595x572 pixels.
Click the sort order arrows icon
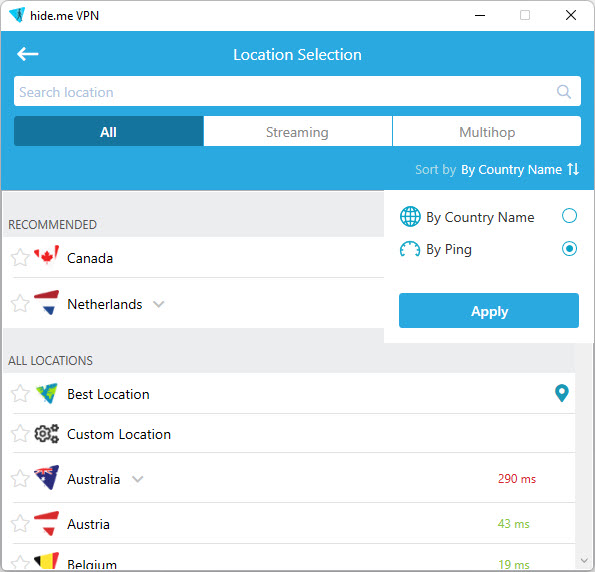point(573,169)
